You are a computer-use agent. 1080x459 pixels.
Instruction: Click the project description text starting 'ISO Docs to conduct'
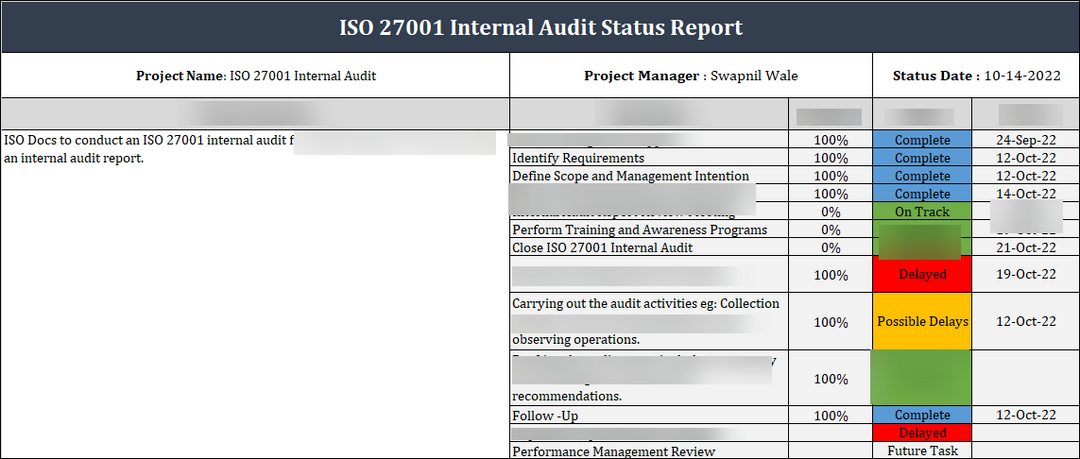(149, 150)
